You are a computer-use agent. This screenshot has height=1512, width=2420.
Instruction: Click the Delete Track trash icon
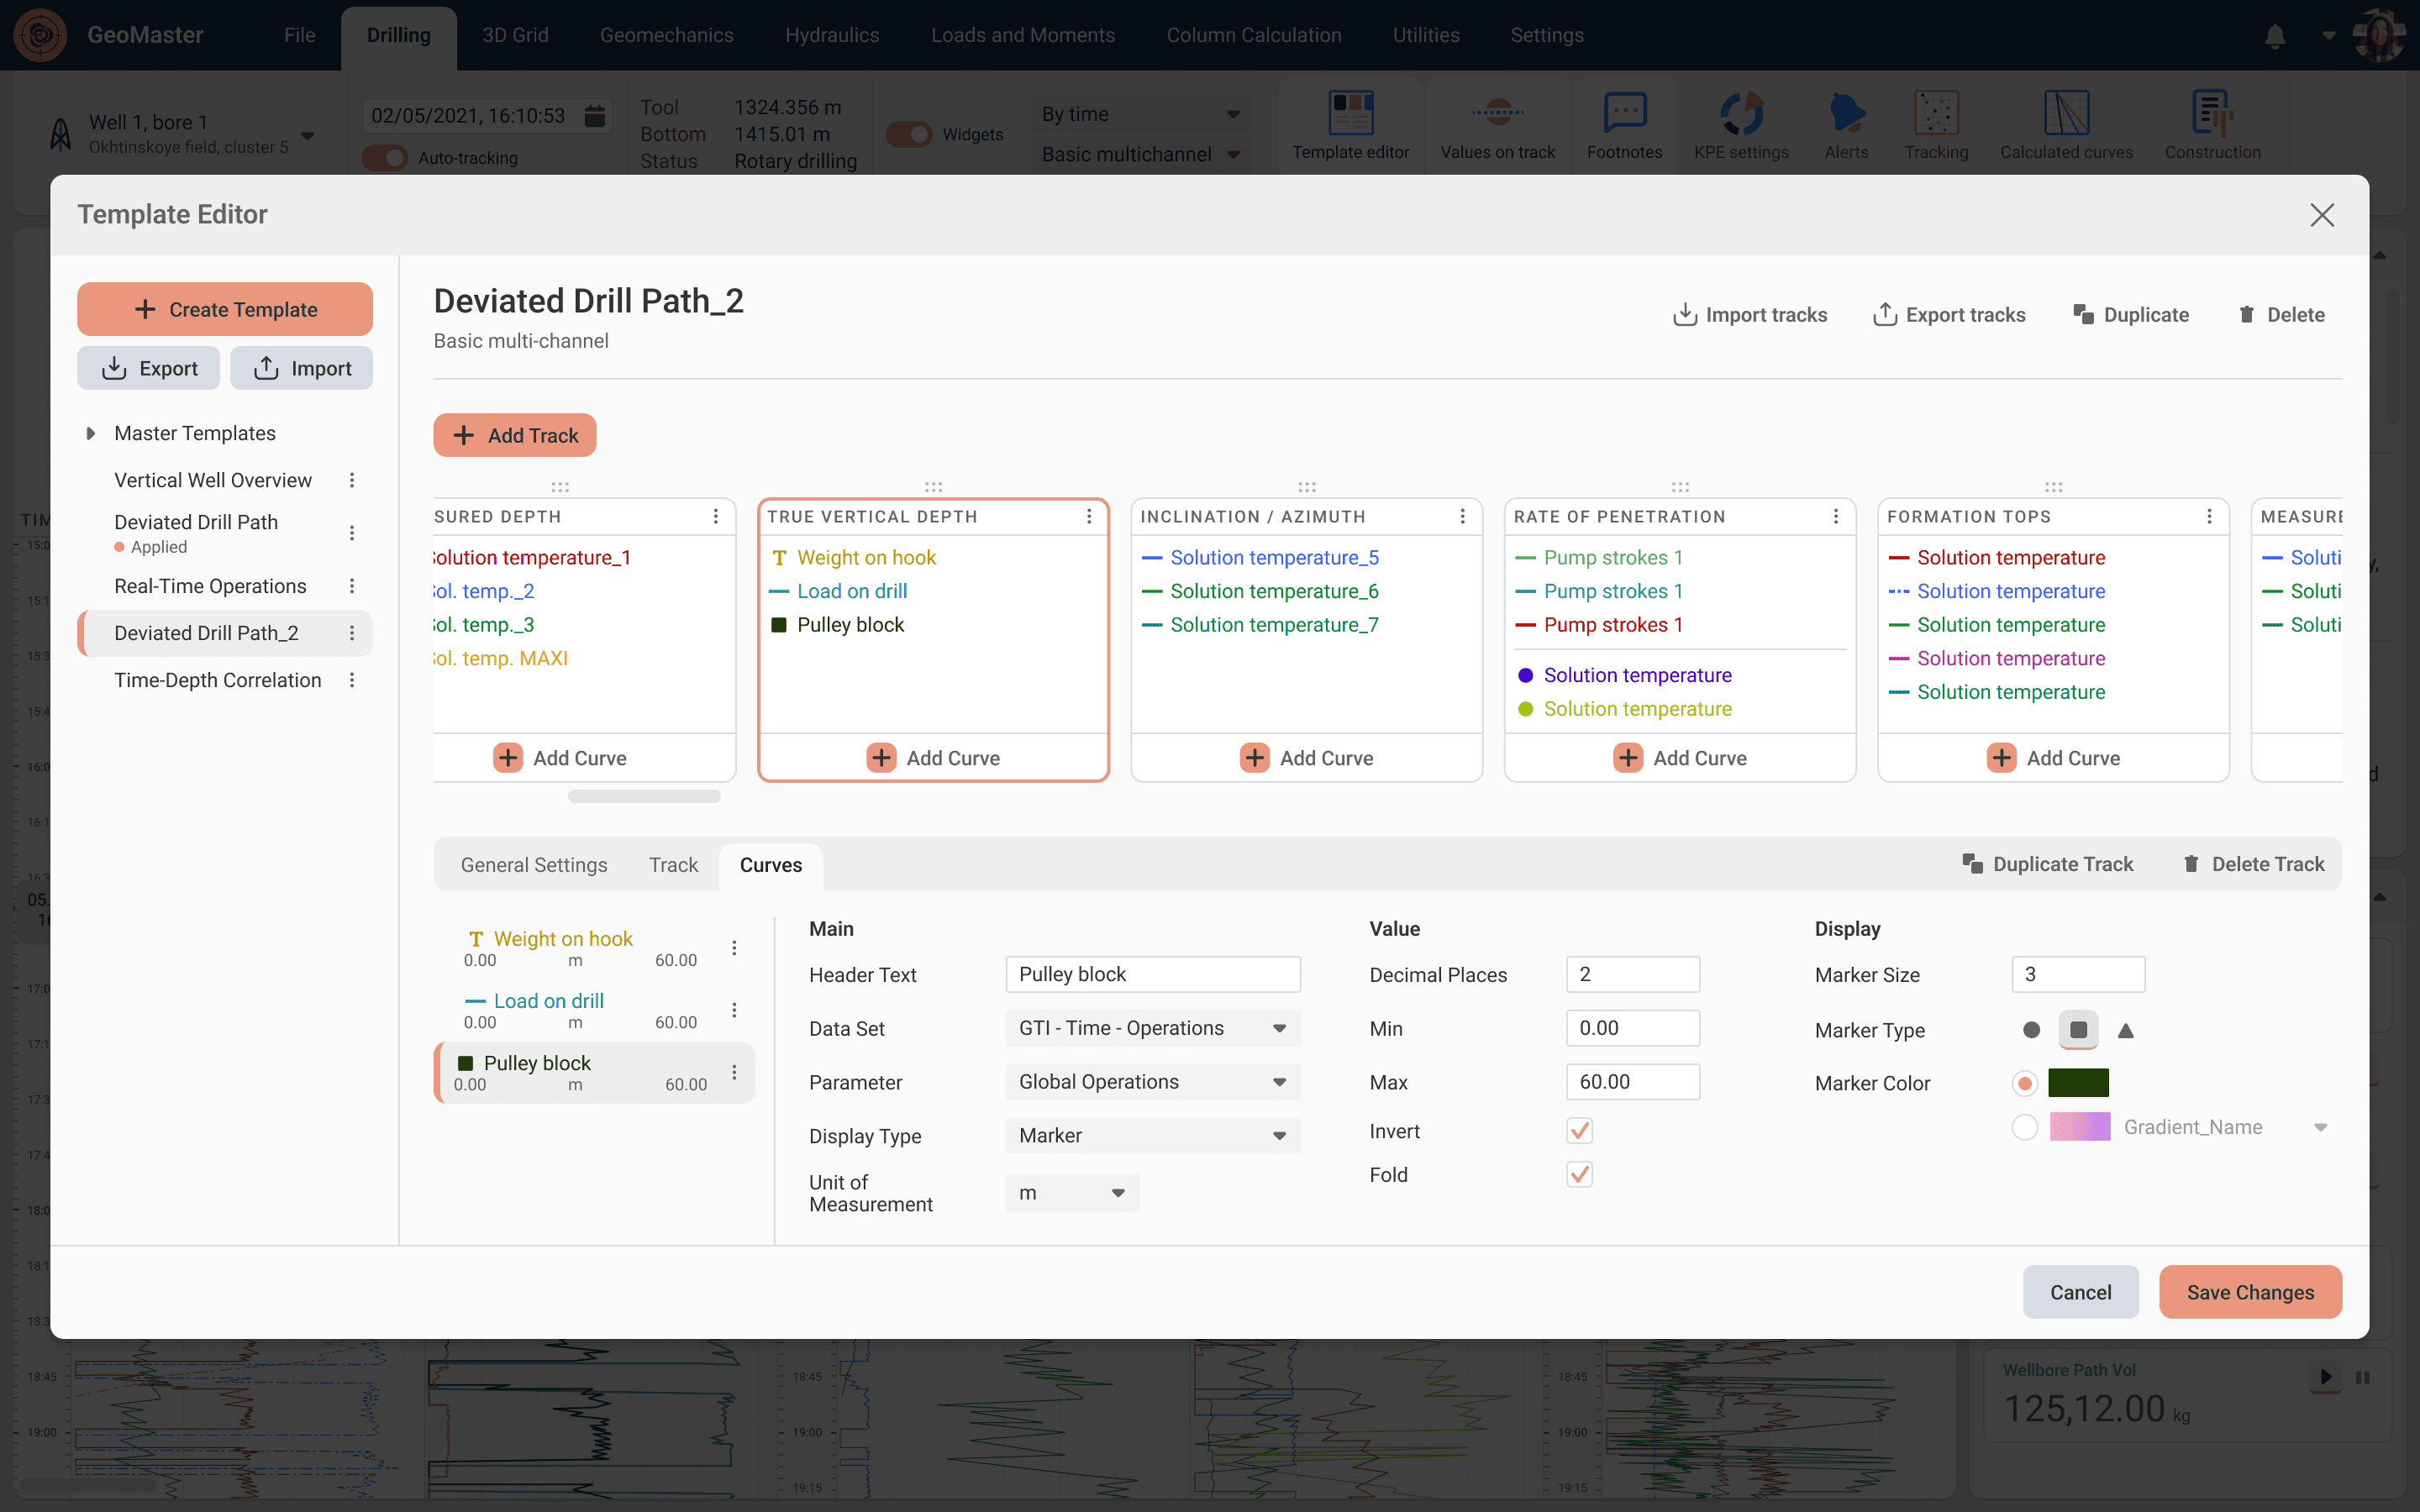(2191, 864)
